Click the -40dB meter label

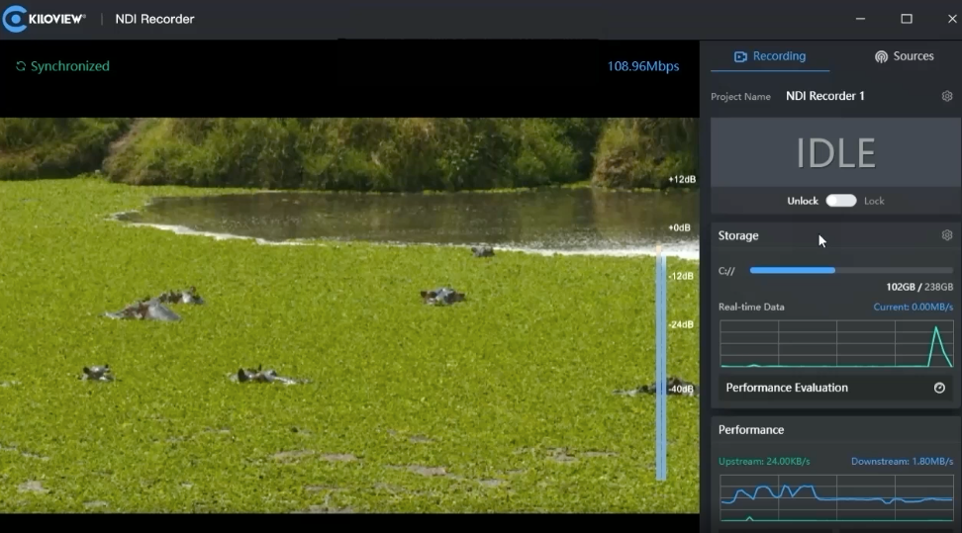click(680, 389)
